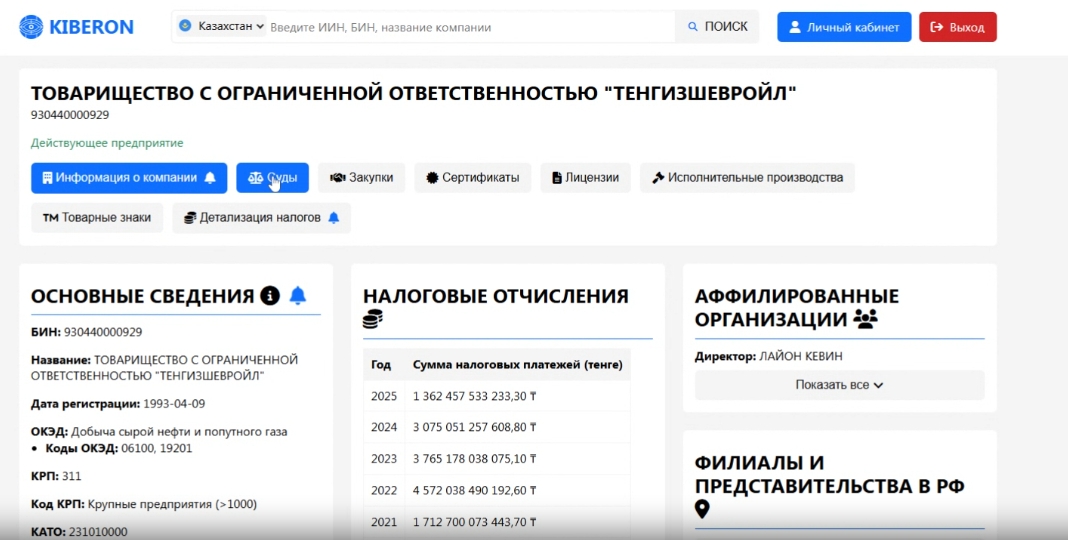Screen dimensions: 1068x540
Task: Click the 2021 tax amount 1 712 700 073 443,70
Action: (x=475, y=522)
